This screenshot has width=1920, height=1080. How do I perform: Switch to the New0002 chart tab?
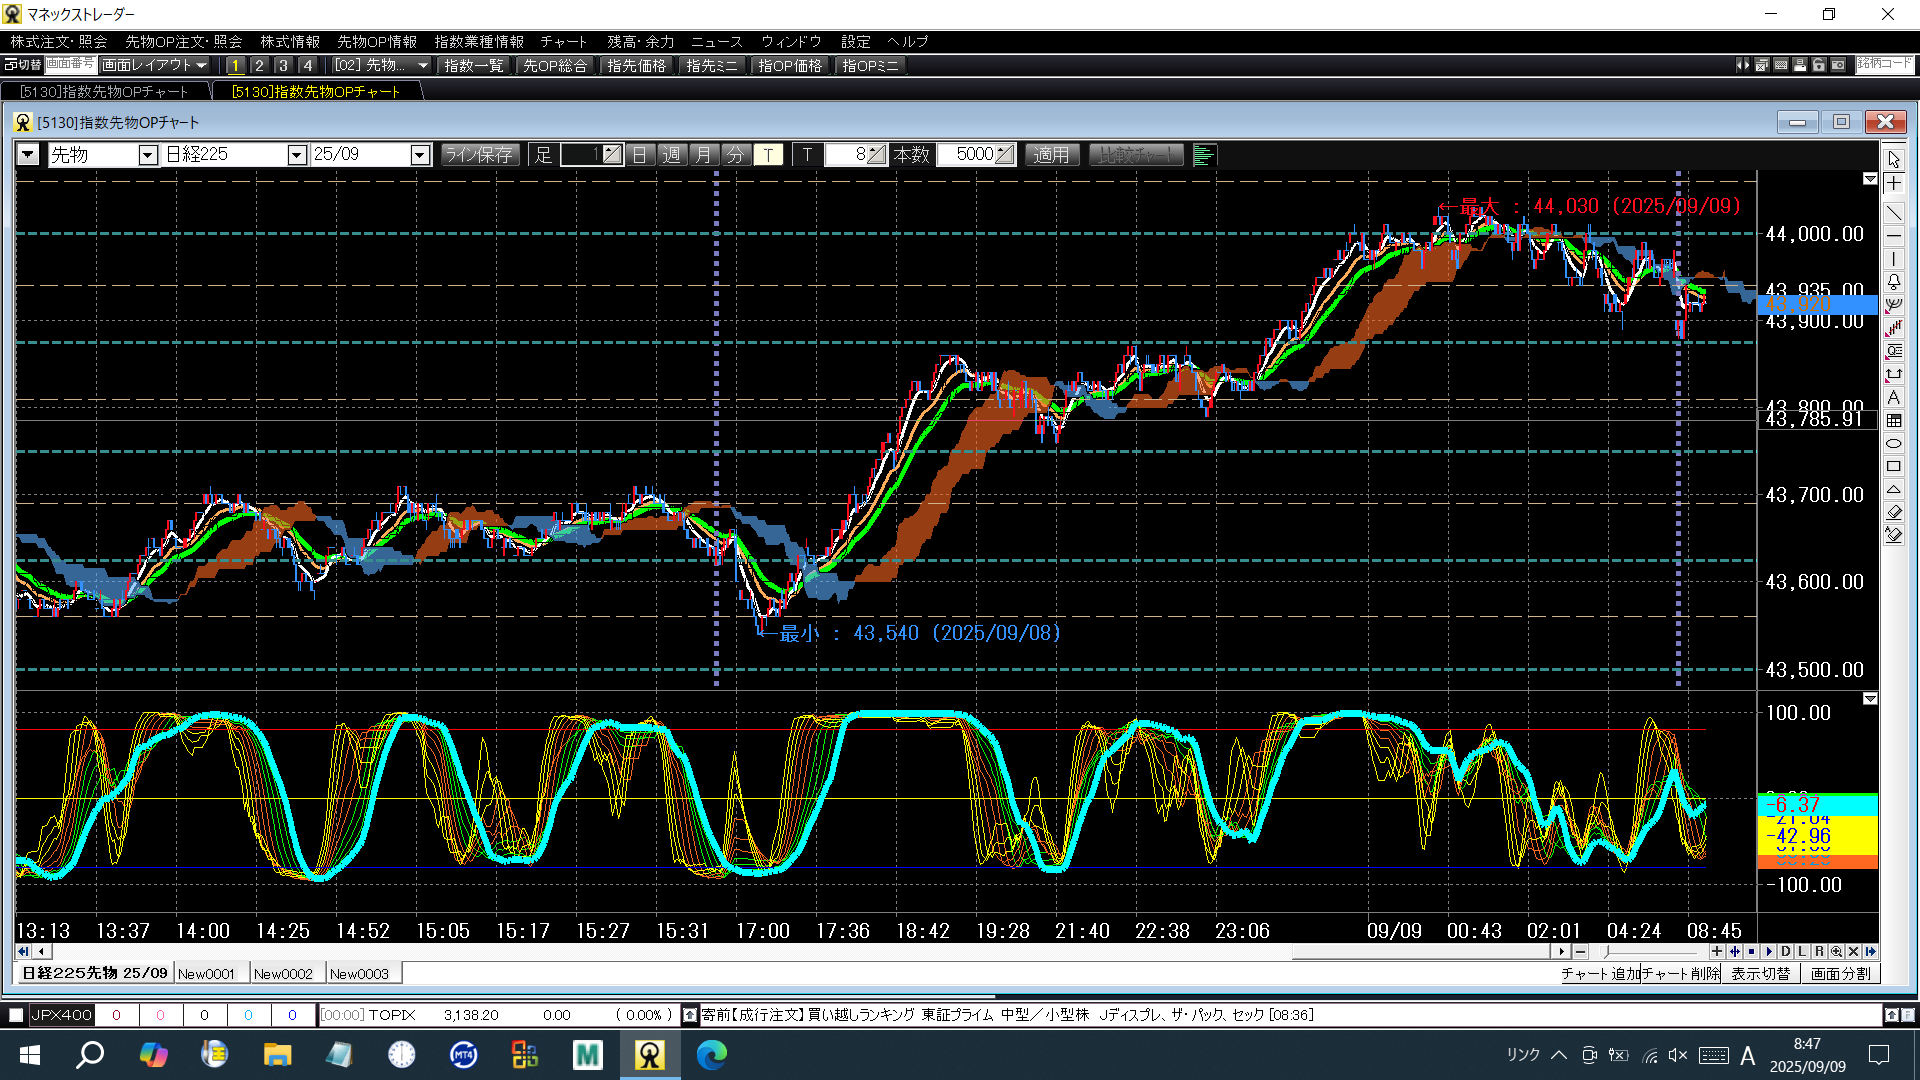[283, 974]
